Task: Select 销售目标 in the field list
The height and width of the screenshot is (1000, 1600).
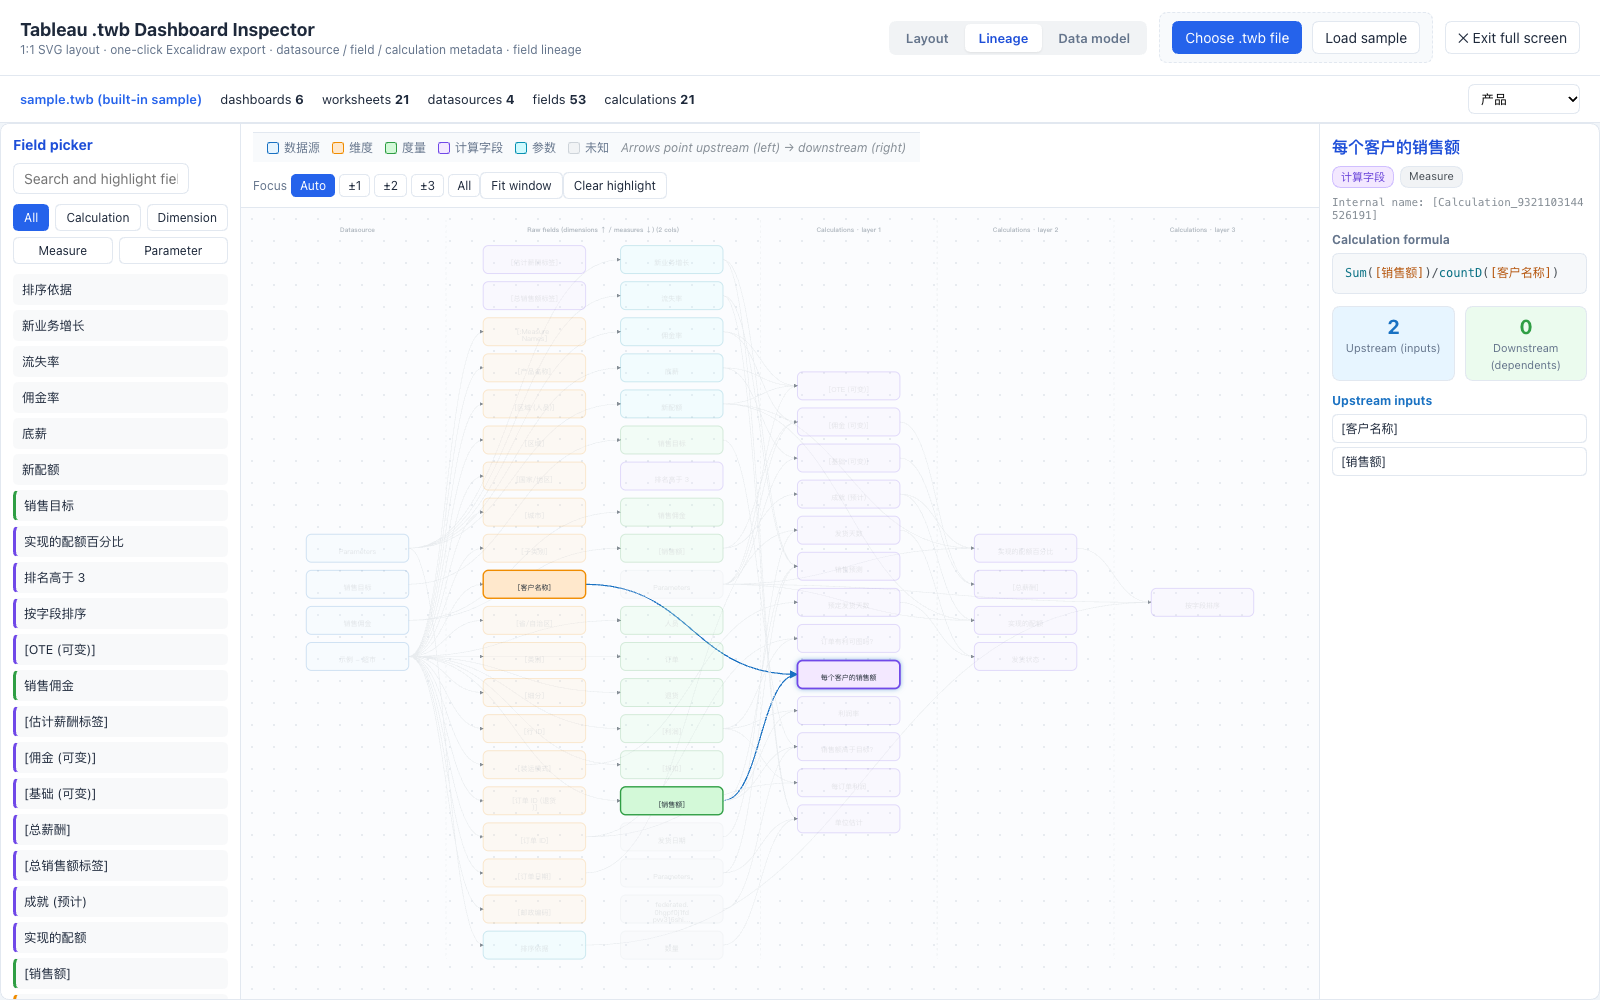Action: click(120, 506)
